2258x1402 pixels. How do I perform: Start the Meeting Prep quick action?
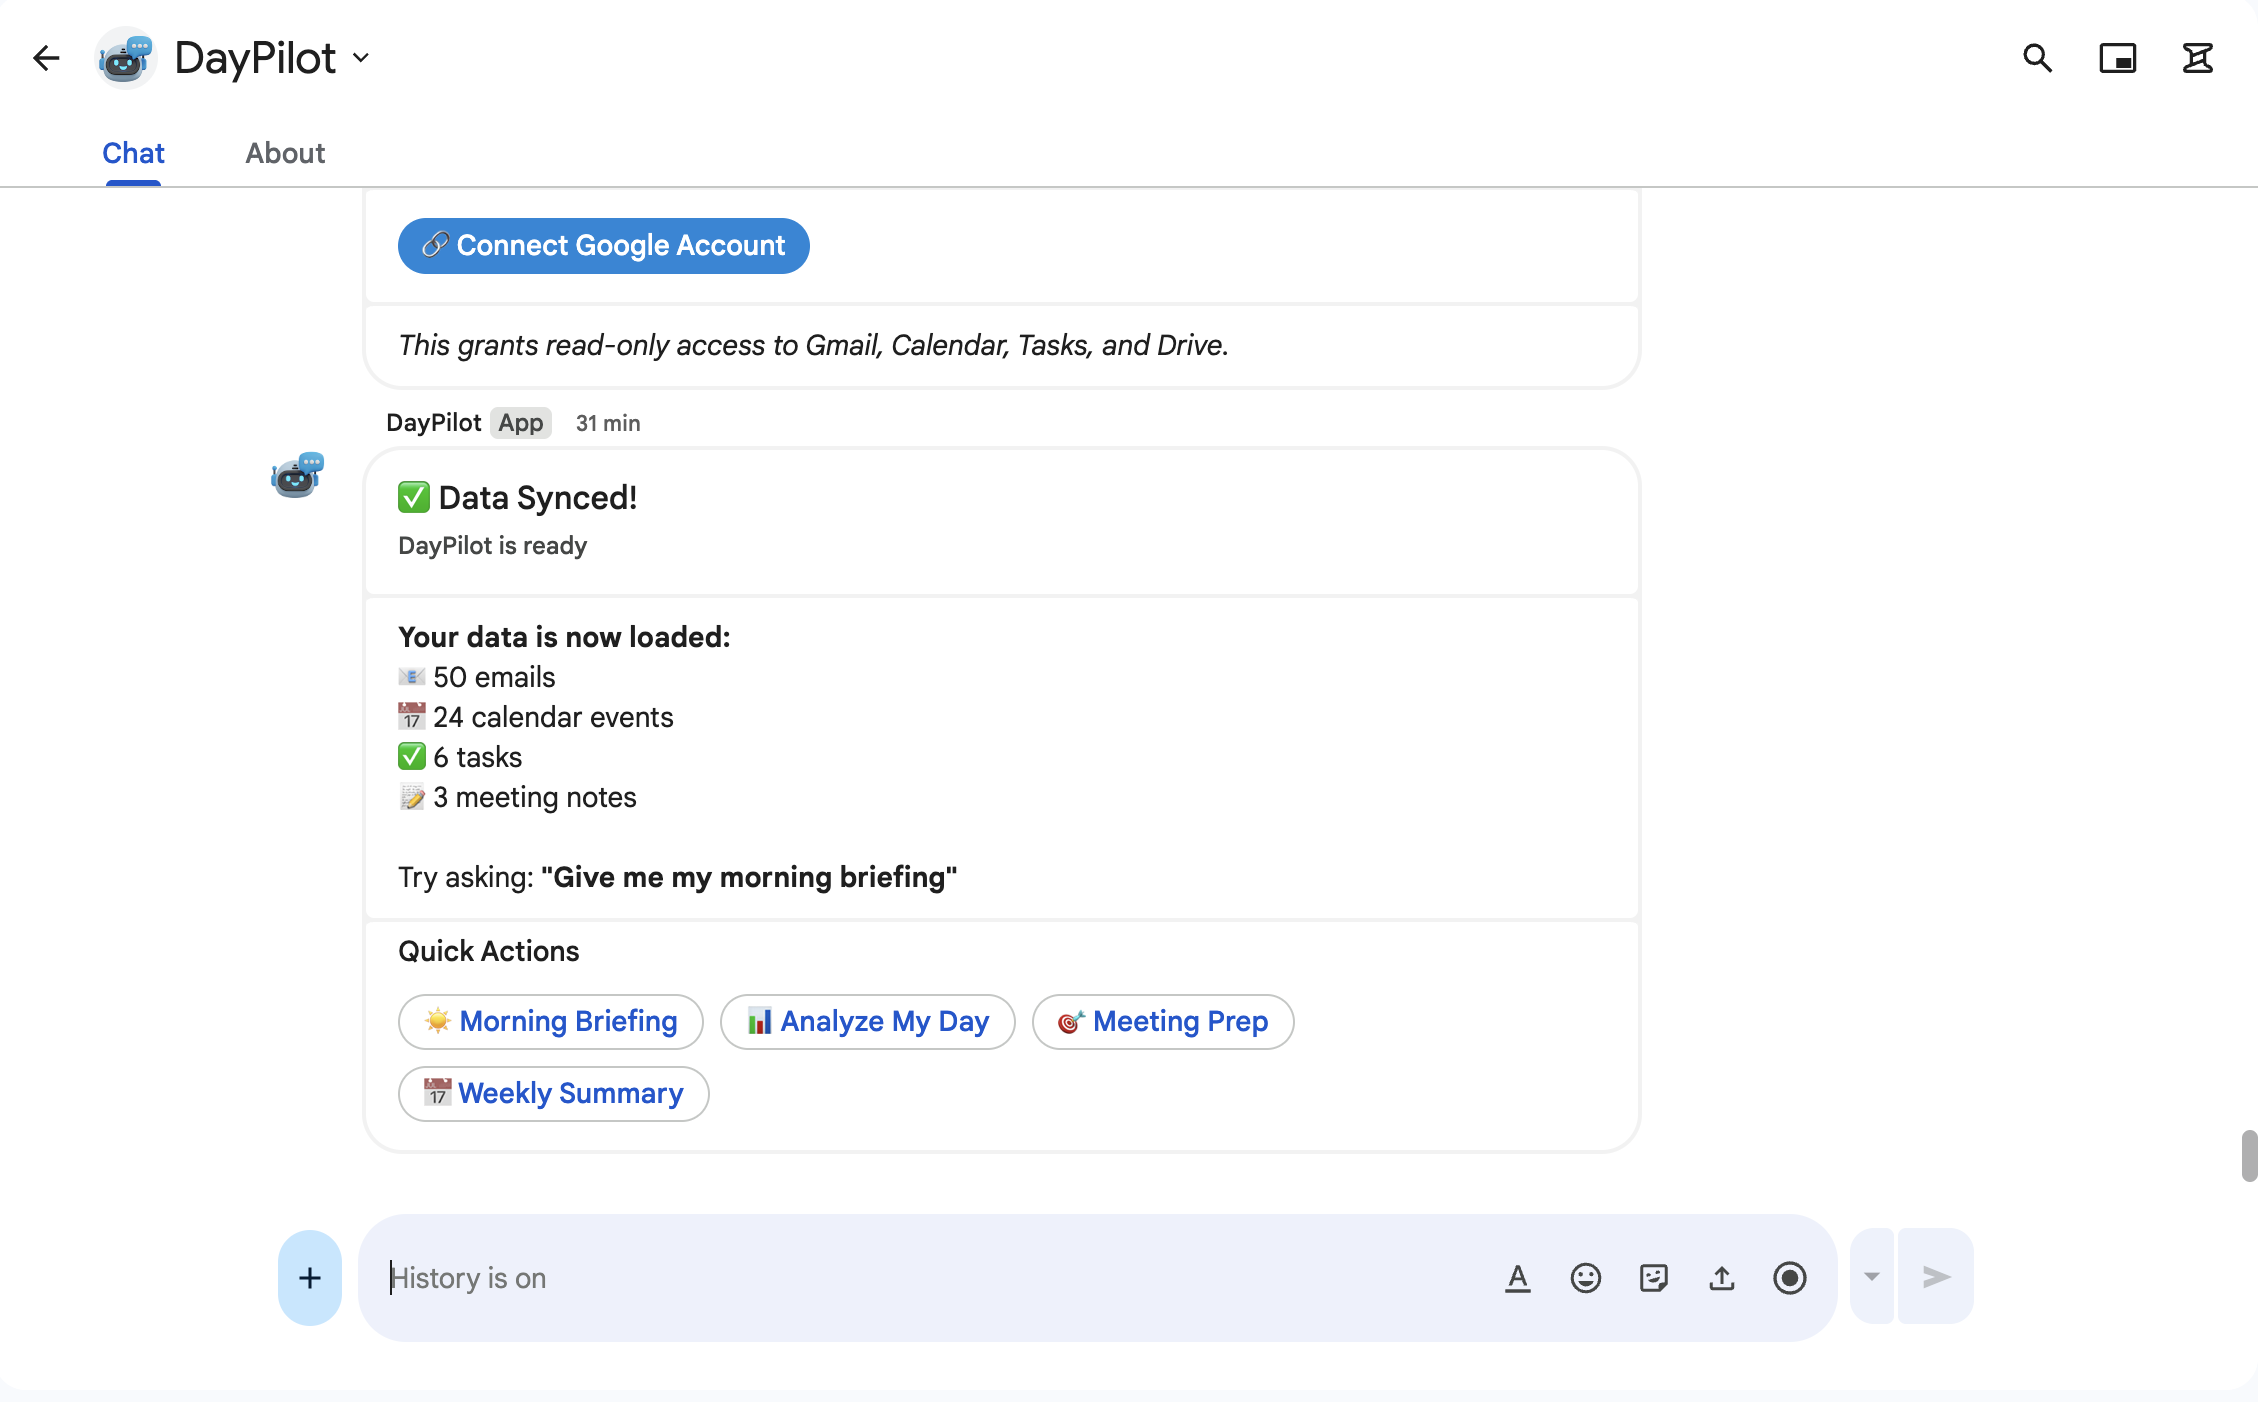[x=1163, y=1022]
